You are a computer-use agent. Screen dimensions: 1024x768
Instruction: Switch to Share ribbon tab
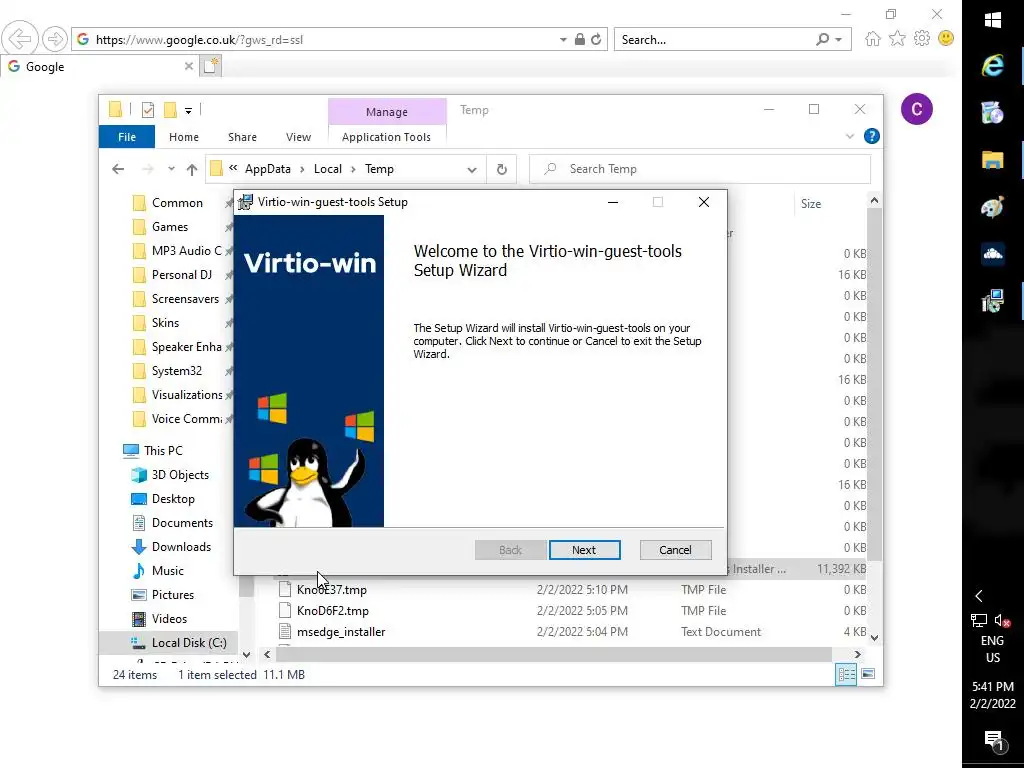242,137
